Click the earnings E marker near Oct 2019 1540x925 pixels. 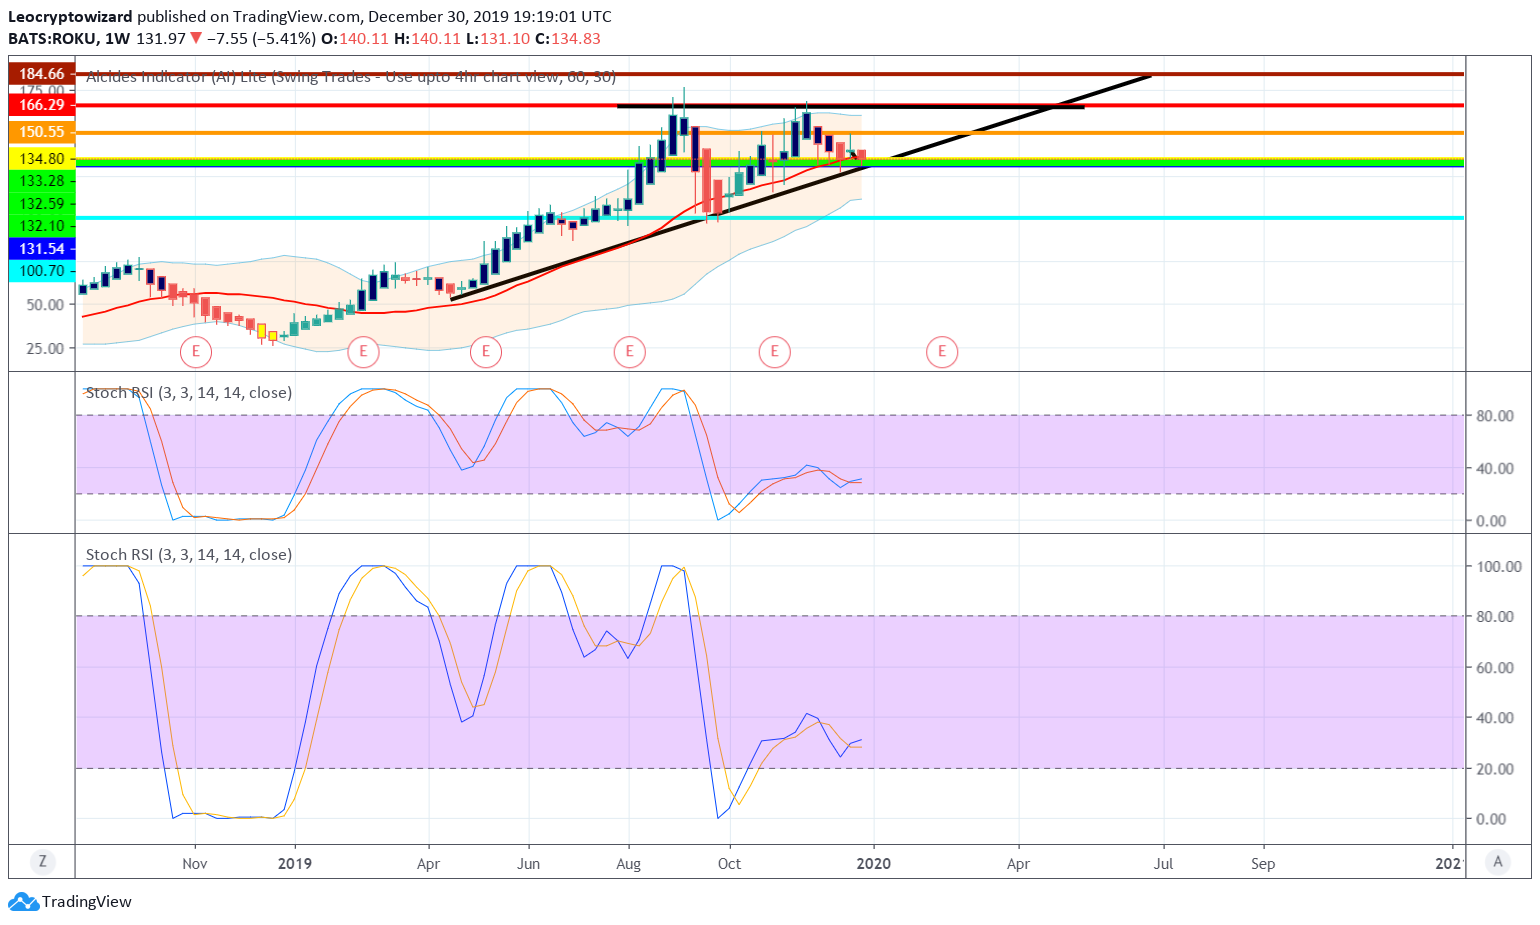[x=774, y=351]
